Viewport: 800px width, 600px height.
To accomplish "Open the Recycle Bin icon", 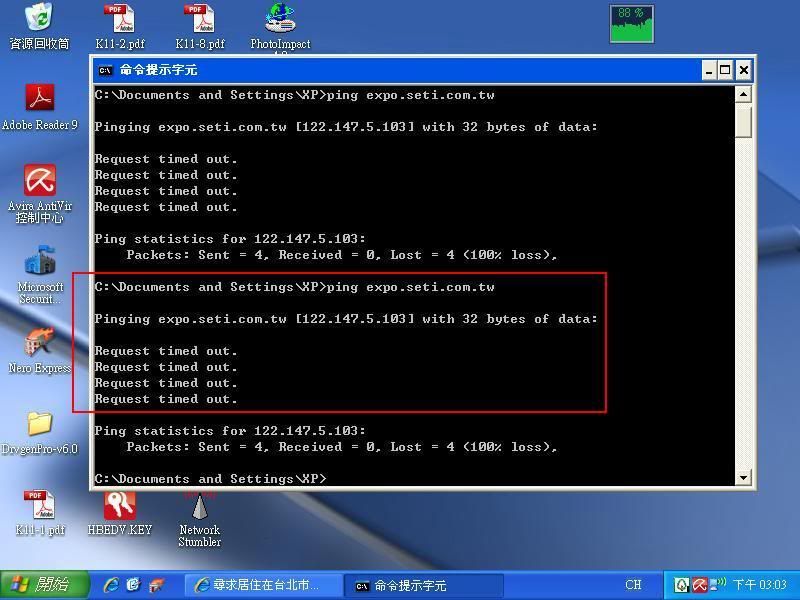I will [39, 19].
